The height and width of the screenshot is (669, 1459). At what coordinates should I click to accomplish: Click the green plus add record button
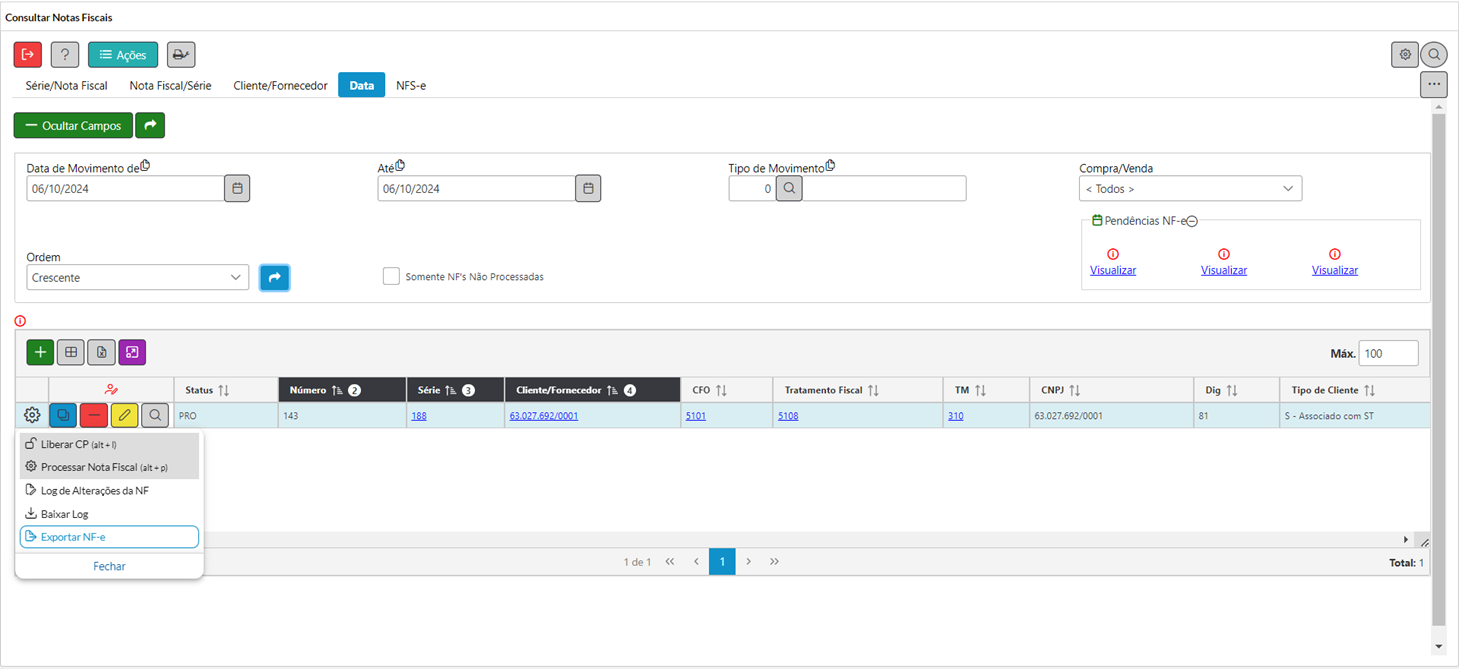click(x=40, y=352)
